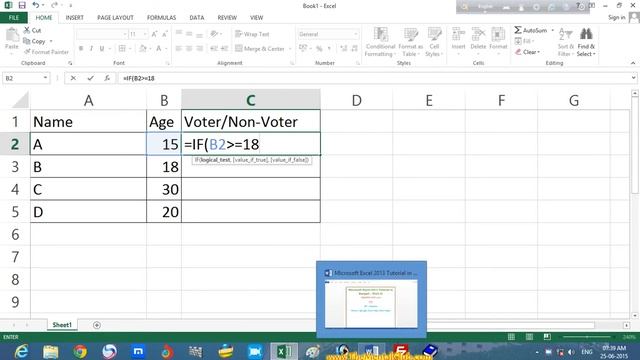
Task: Click the Format Painter brush
Action: (27, 52)
